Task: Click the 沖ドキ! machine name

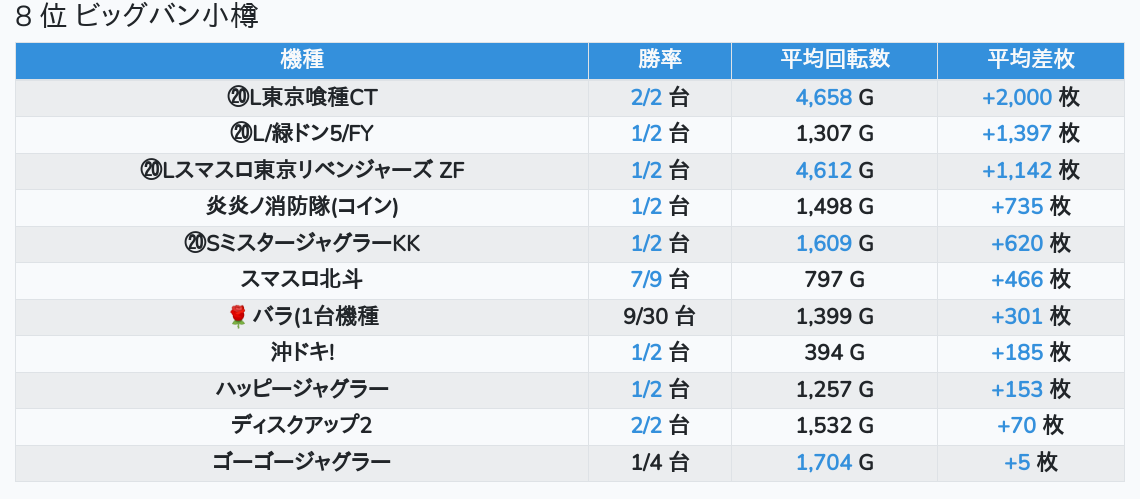Action: coord(302,353)
